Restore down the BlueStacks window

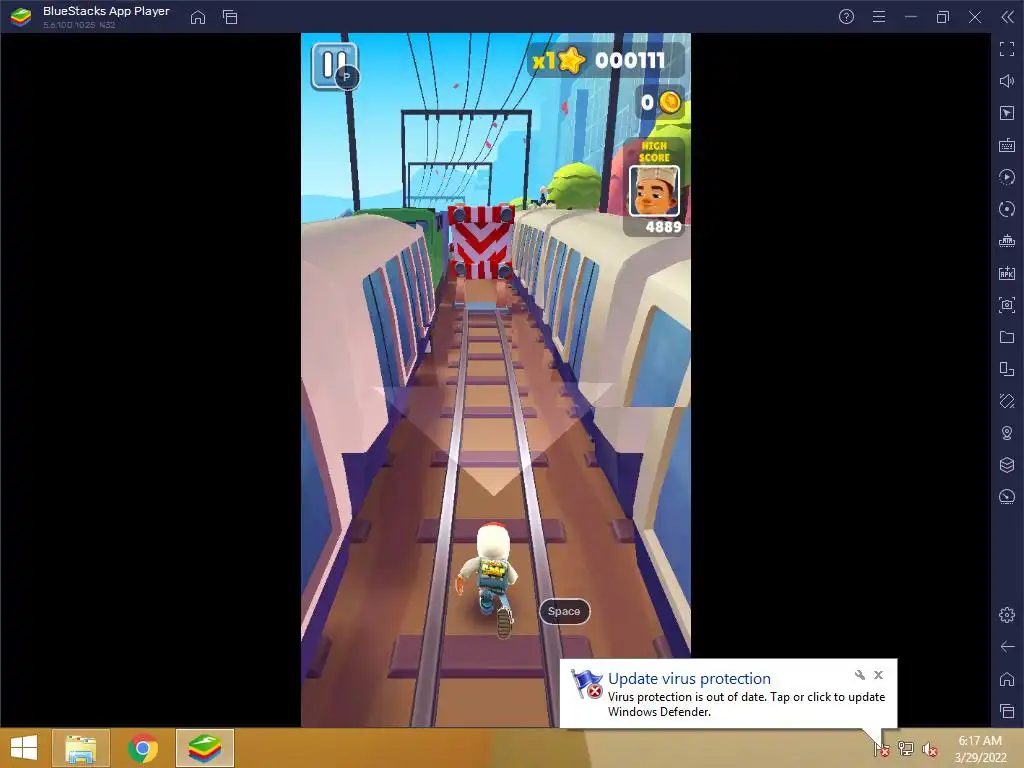coord(943,17)
